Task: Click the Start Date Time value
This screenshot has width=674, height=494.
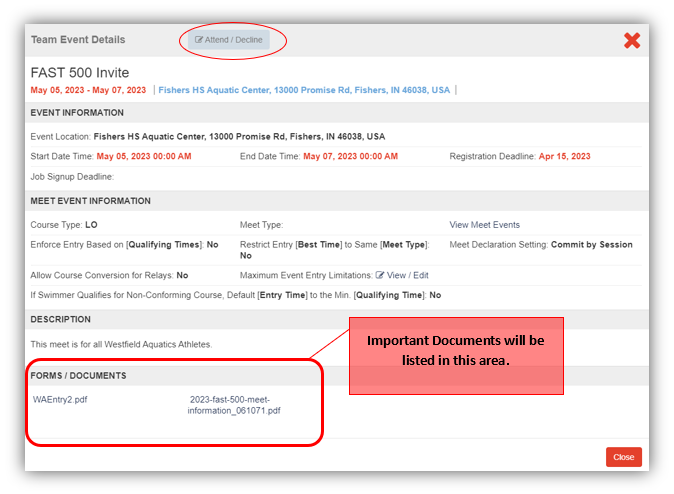Action: pos(143,157)
